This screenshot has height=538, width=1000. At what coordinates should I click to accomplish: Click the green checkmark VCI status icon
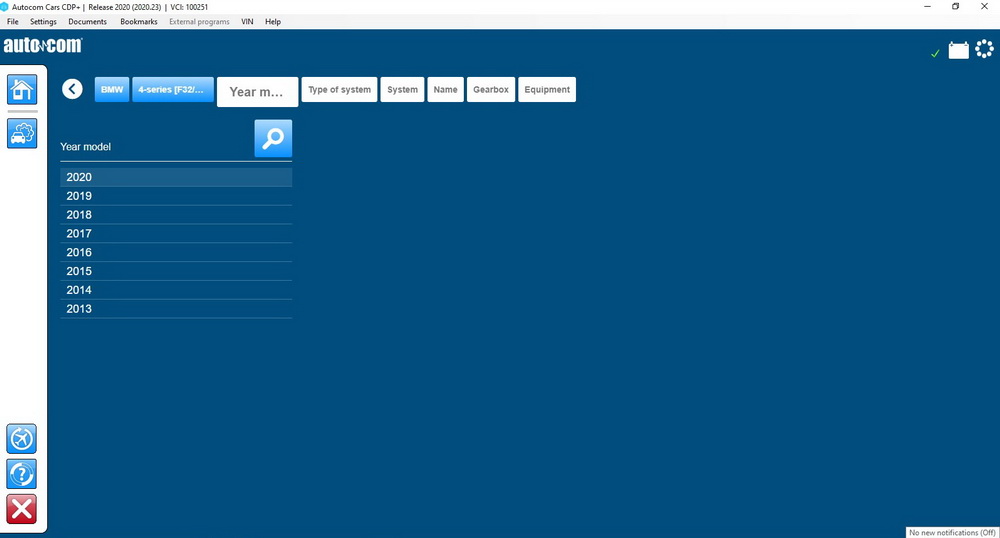pos(935,53)
